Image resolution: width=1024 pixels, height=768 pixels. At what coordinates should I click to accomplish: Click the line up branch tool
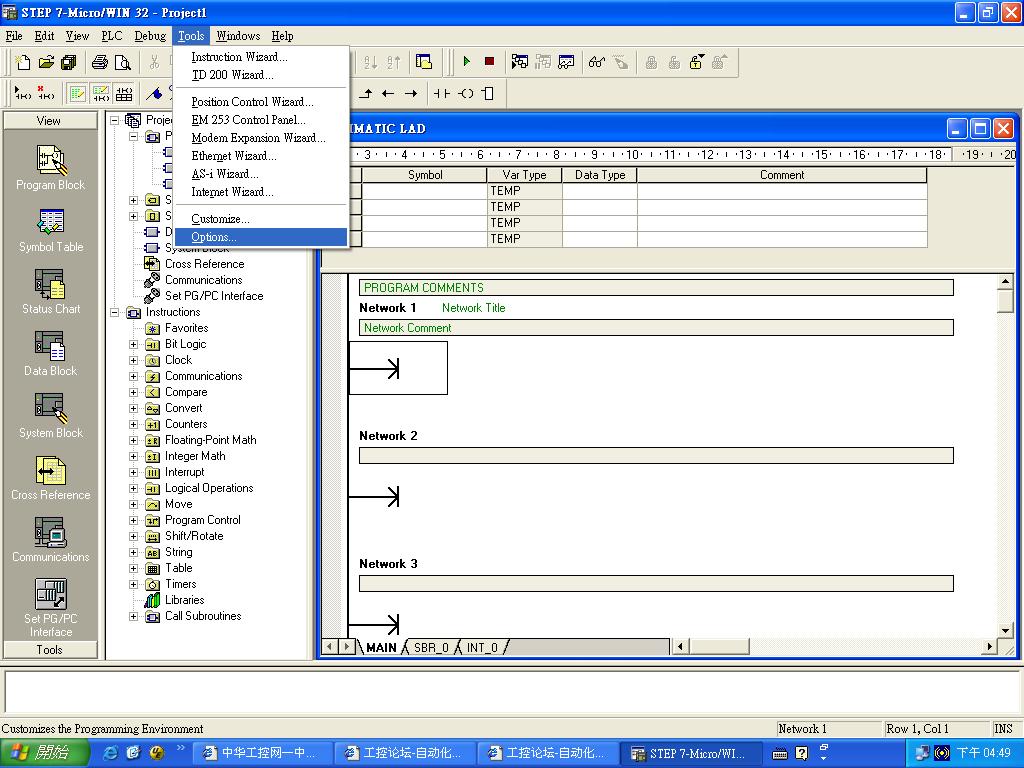[366, 93]
